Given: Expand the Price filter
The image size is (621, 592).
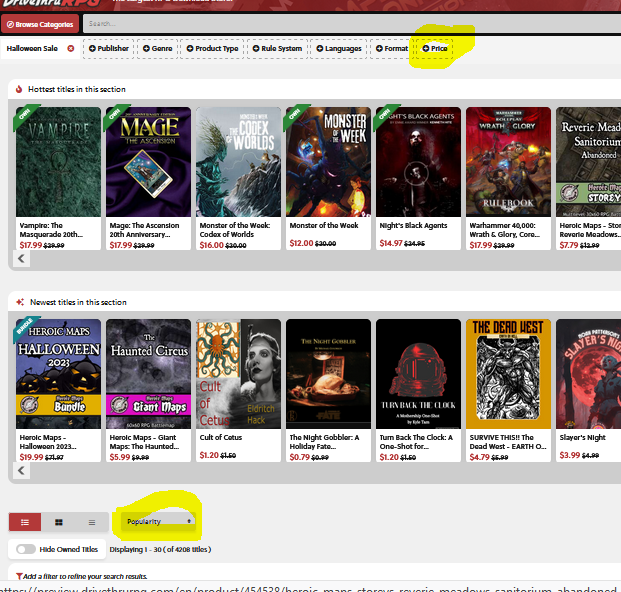Looking at the screenshot, I should (434, 48).
